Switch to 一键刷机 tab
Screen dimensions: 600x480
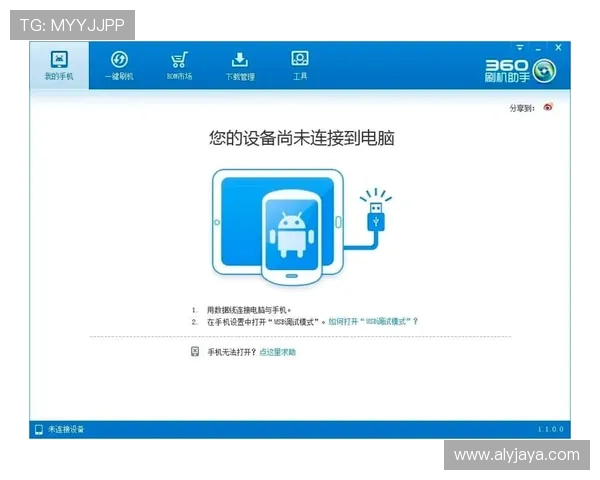click(119, 65)
